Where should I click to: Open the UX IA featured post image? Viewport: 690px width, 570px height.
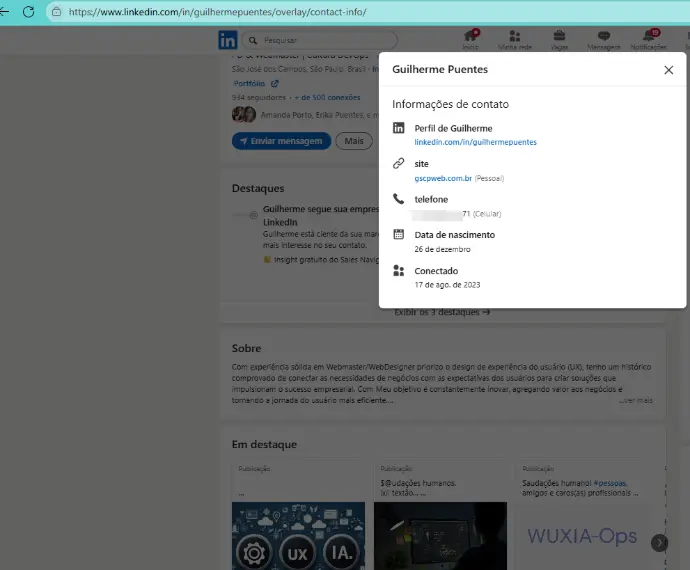tap(298, 536)
